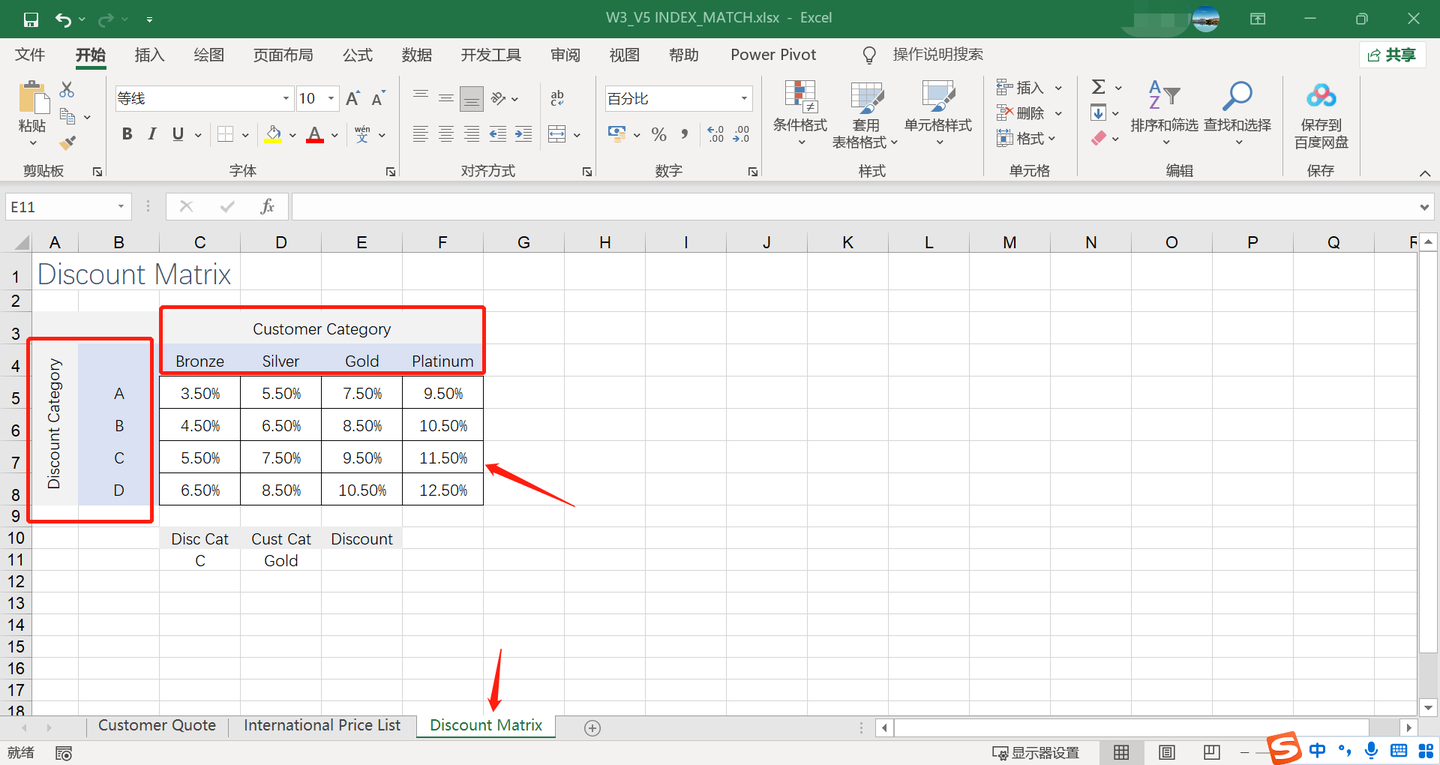
Task: Click the AutoSum sigma icon
Action: [1098, 88]
